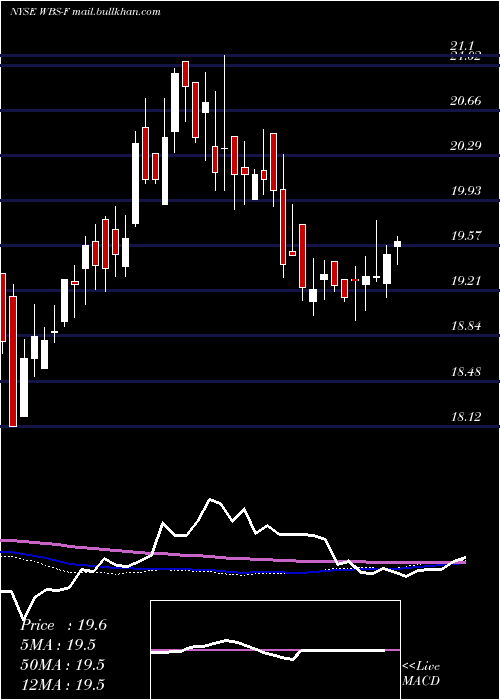500x700 pixels.
Task: Click the 18.48 price axis label
Action: 466,371
